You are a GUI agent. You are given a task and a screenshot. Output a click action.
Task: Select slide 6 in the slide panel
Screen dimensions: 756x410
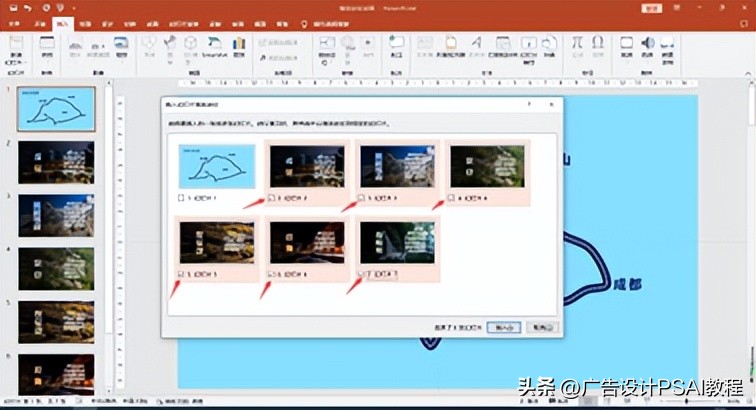56,375
